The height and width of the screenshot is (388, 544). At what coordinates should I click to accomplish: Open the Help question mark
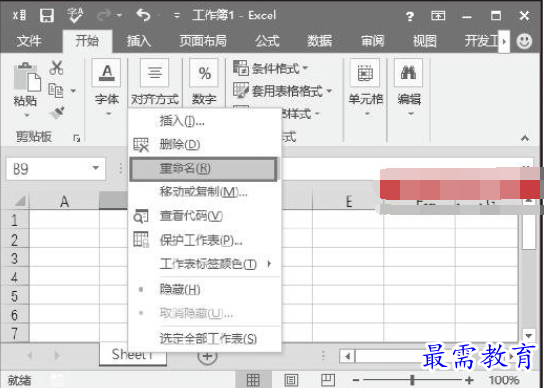pos(410,16)
